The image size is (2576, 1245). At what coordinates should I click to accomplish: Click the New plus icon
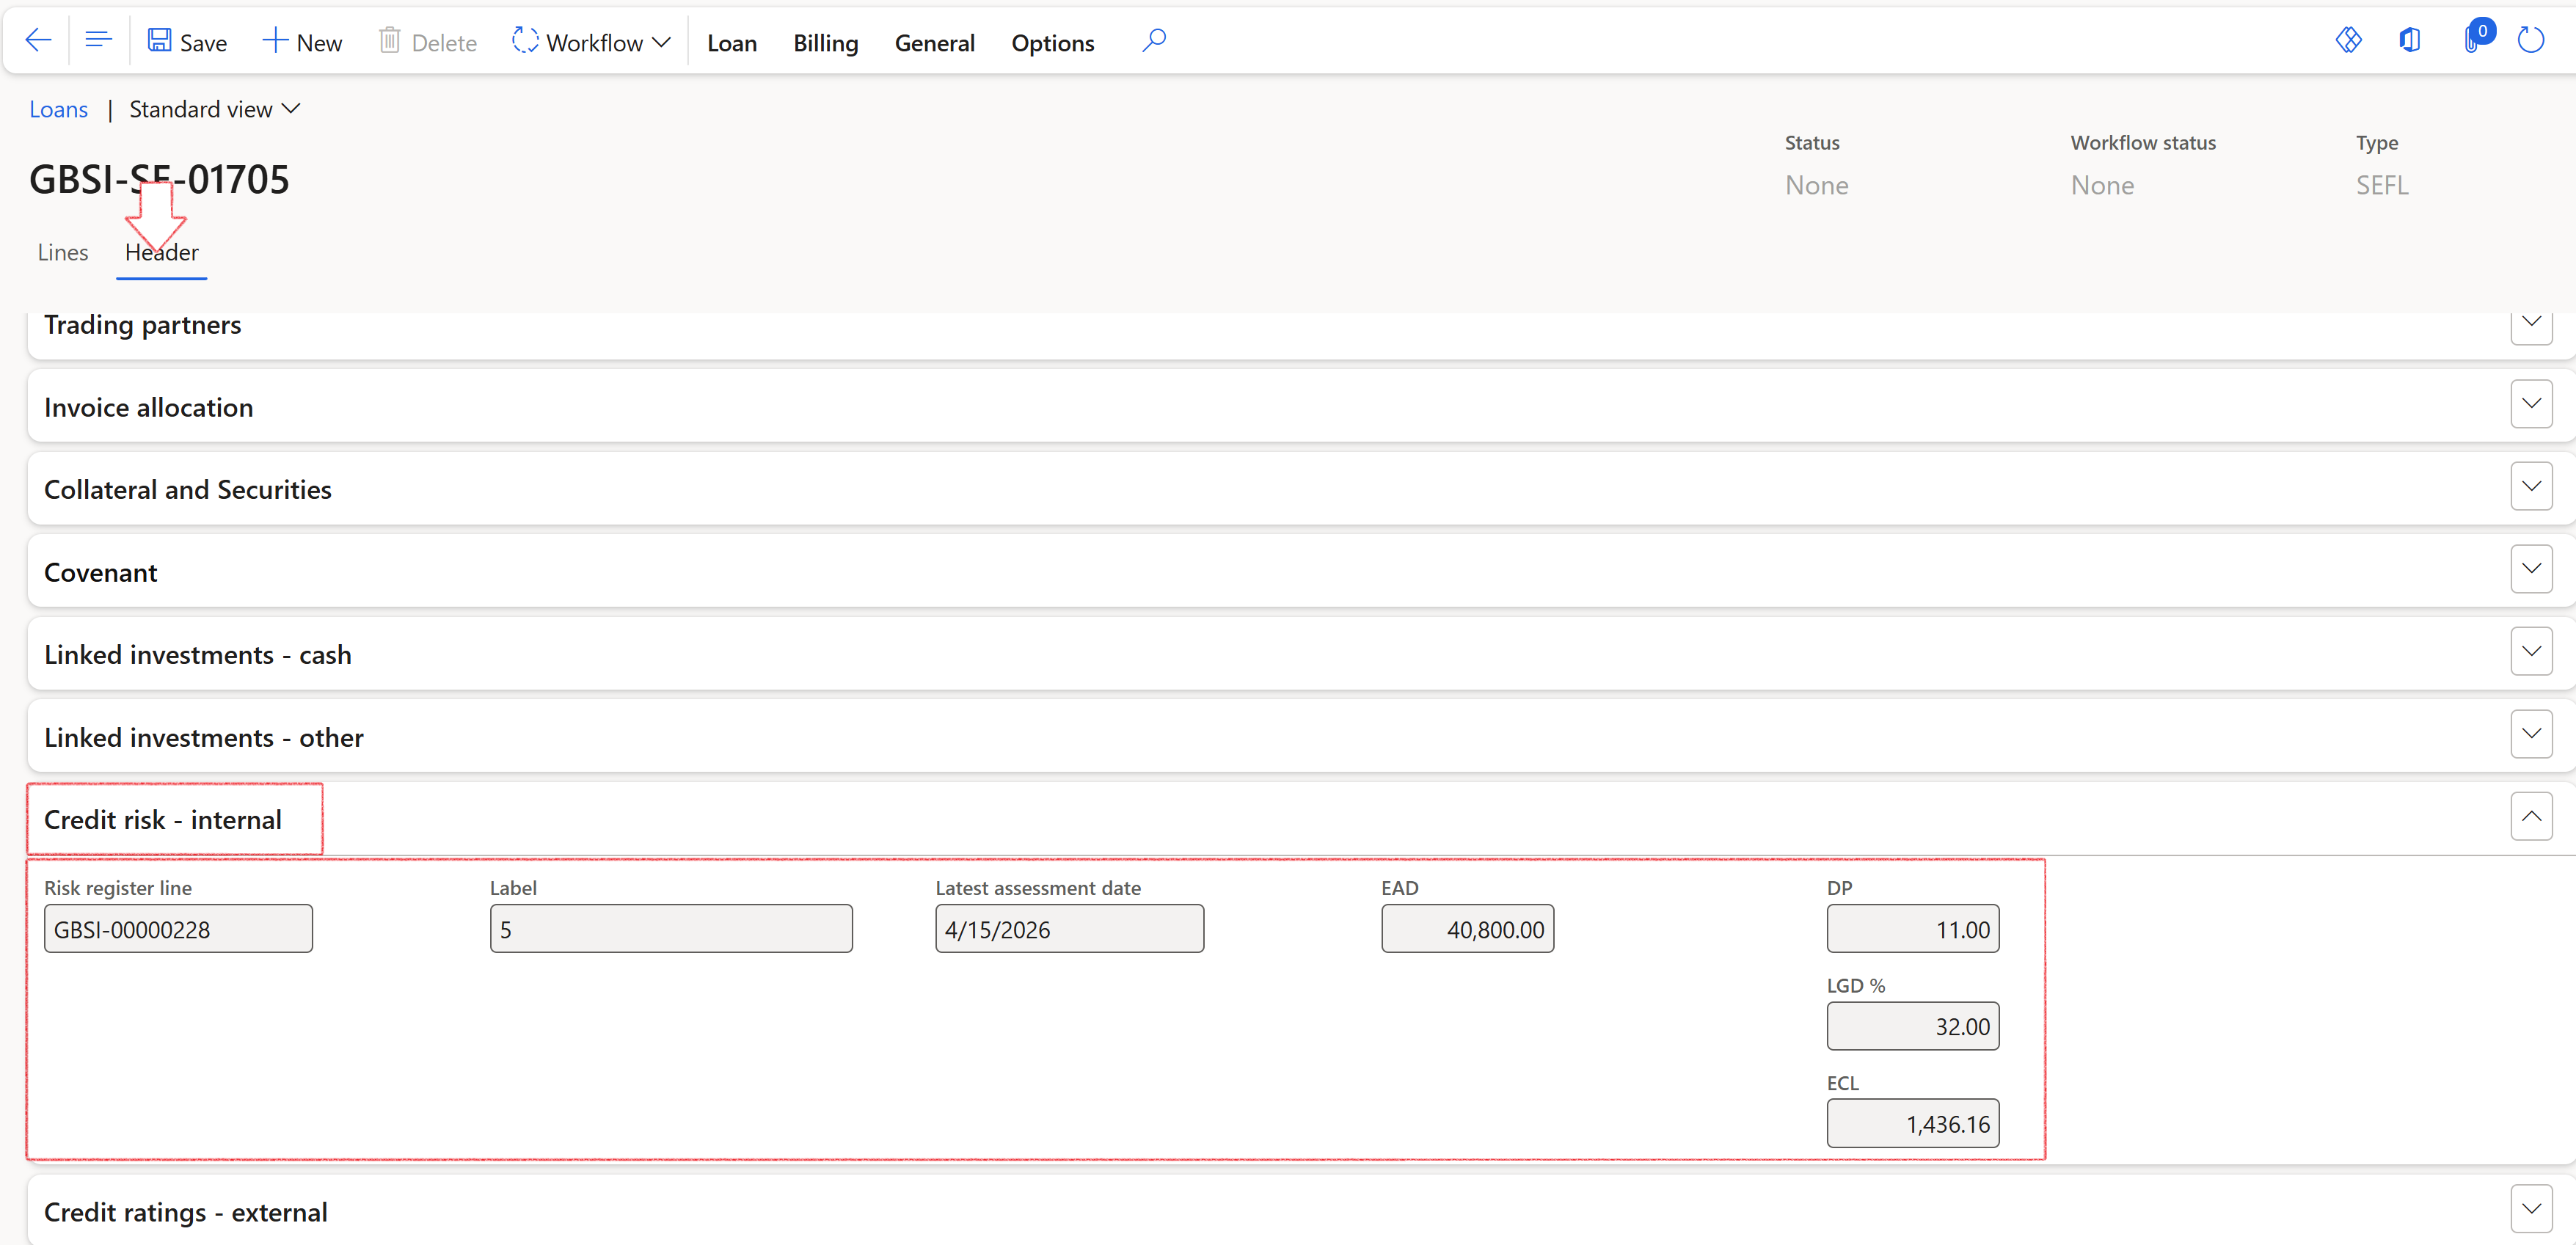[275, 41]
